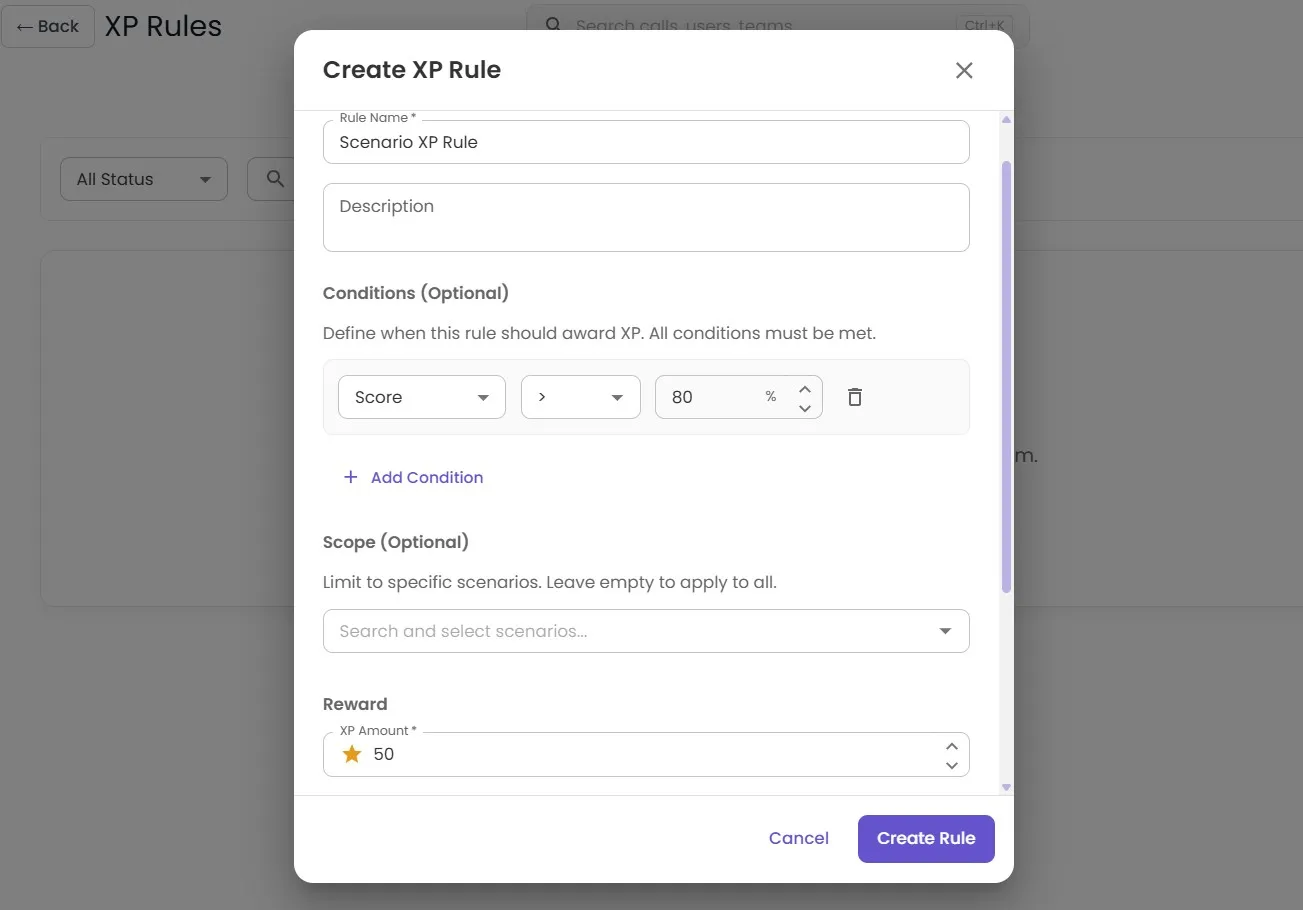Screen dimensions: 1303x910
Task: Open the scenarios selector dropdown arrow
Action: [x=944, y=631]
